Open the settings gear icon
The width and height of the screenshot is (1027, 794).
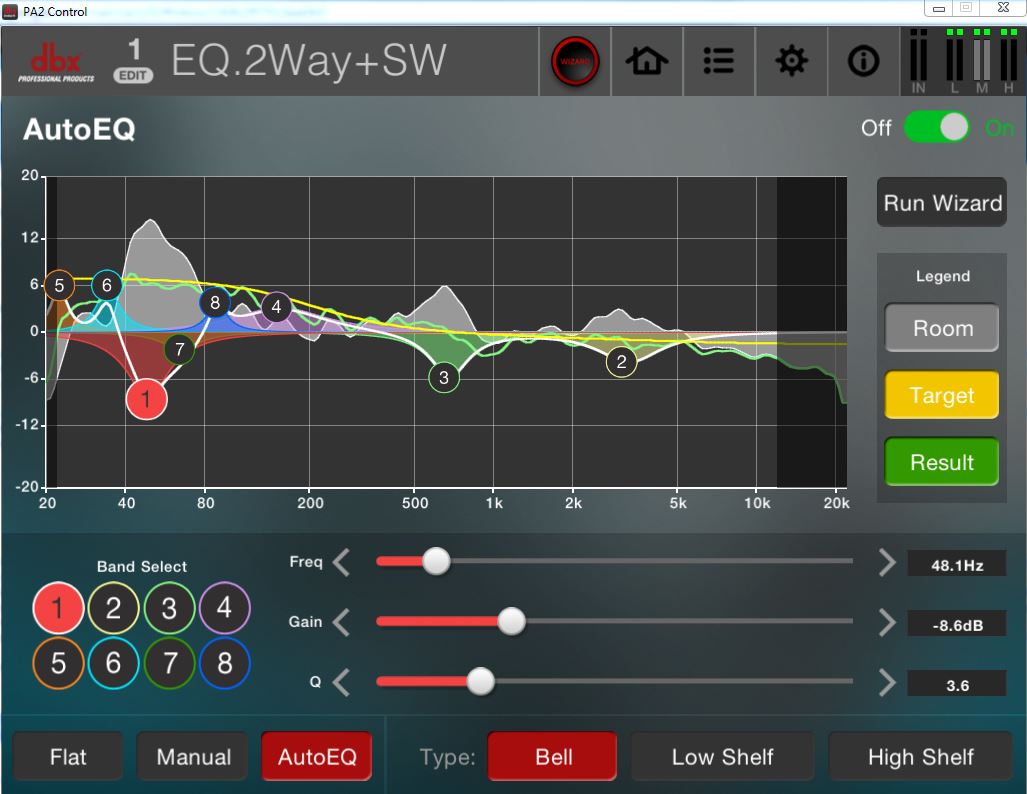pos(791,62)
